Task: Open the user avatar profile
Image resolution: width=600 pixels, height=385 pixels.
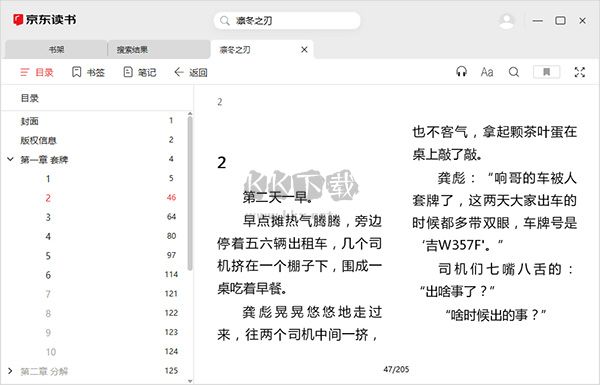Action: click(507, 21)
